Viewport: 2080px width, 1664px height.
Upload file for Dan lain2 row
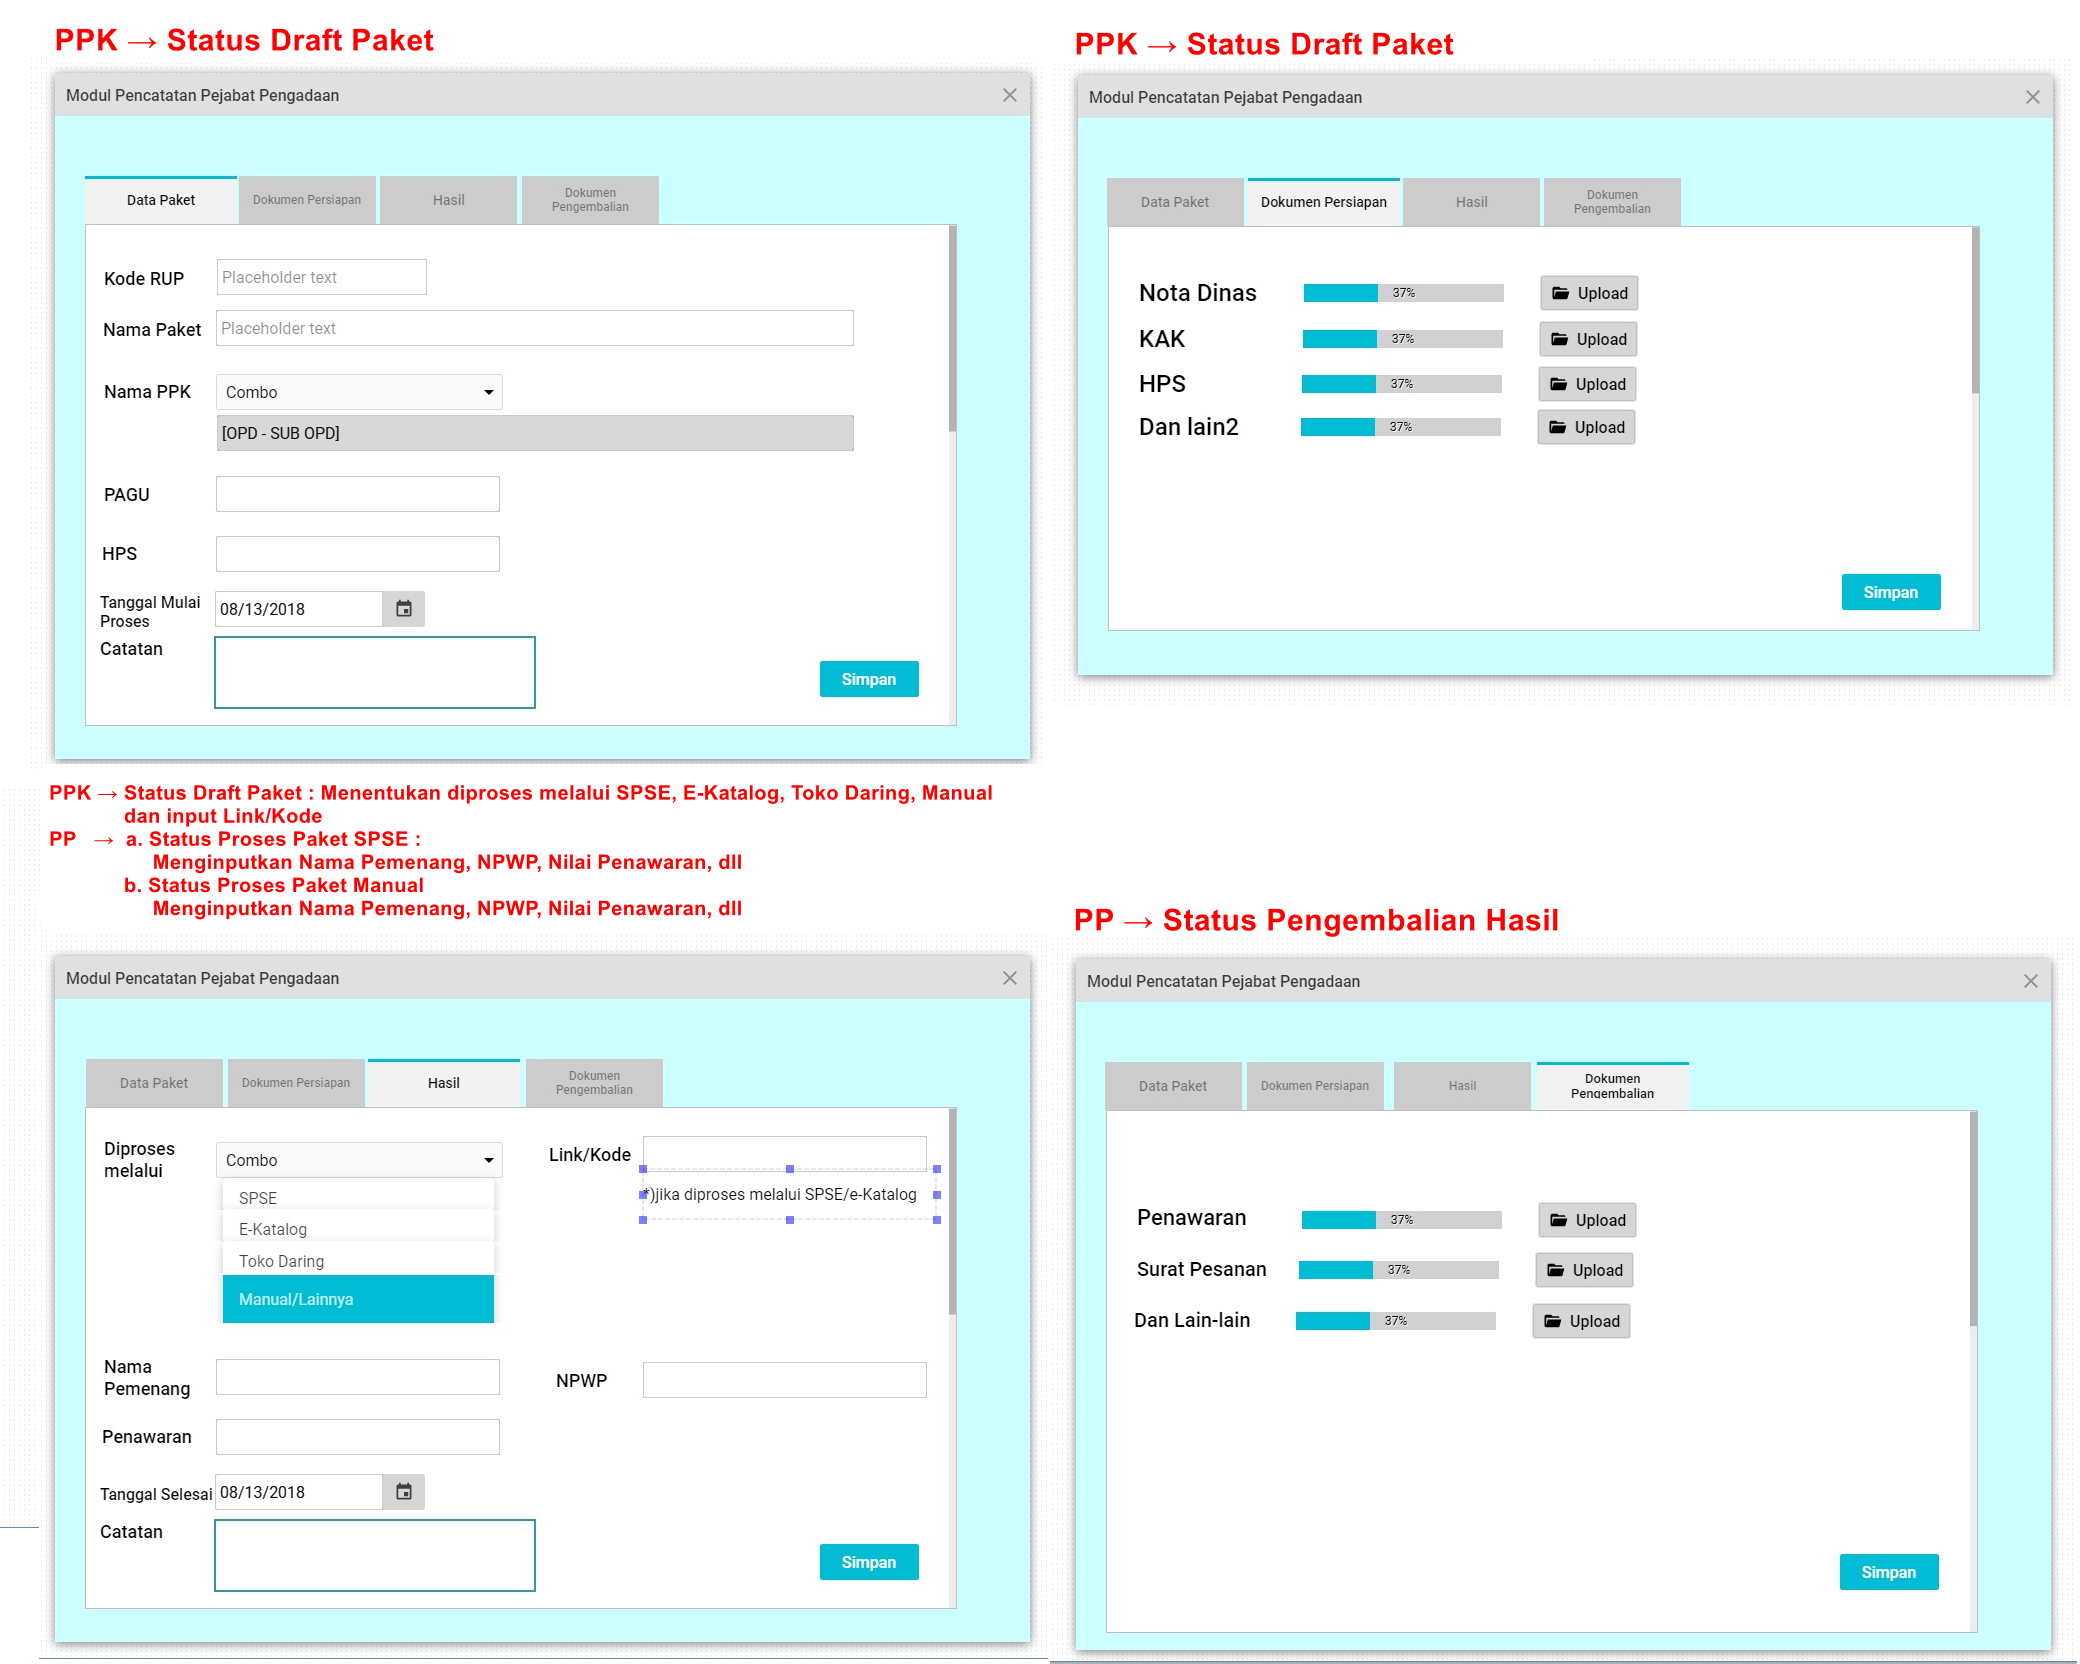pos(1586,427)
